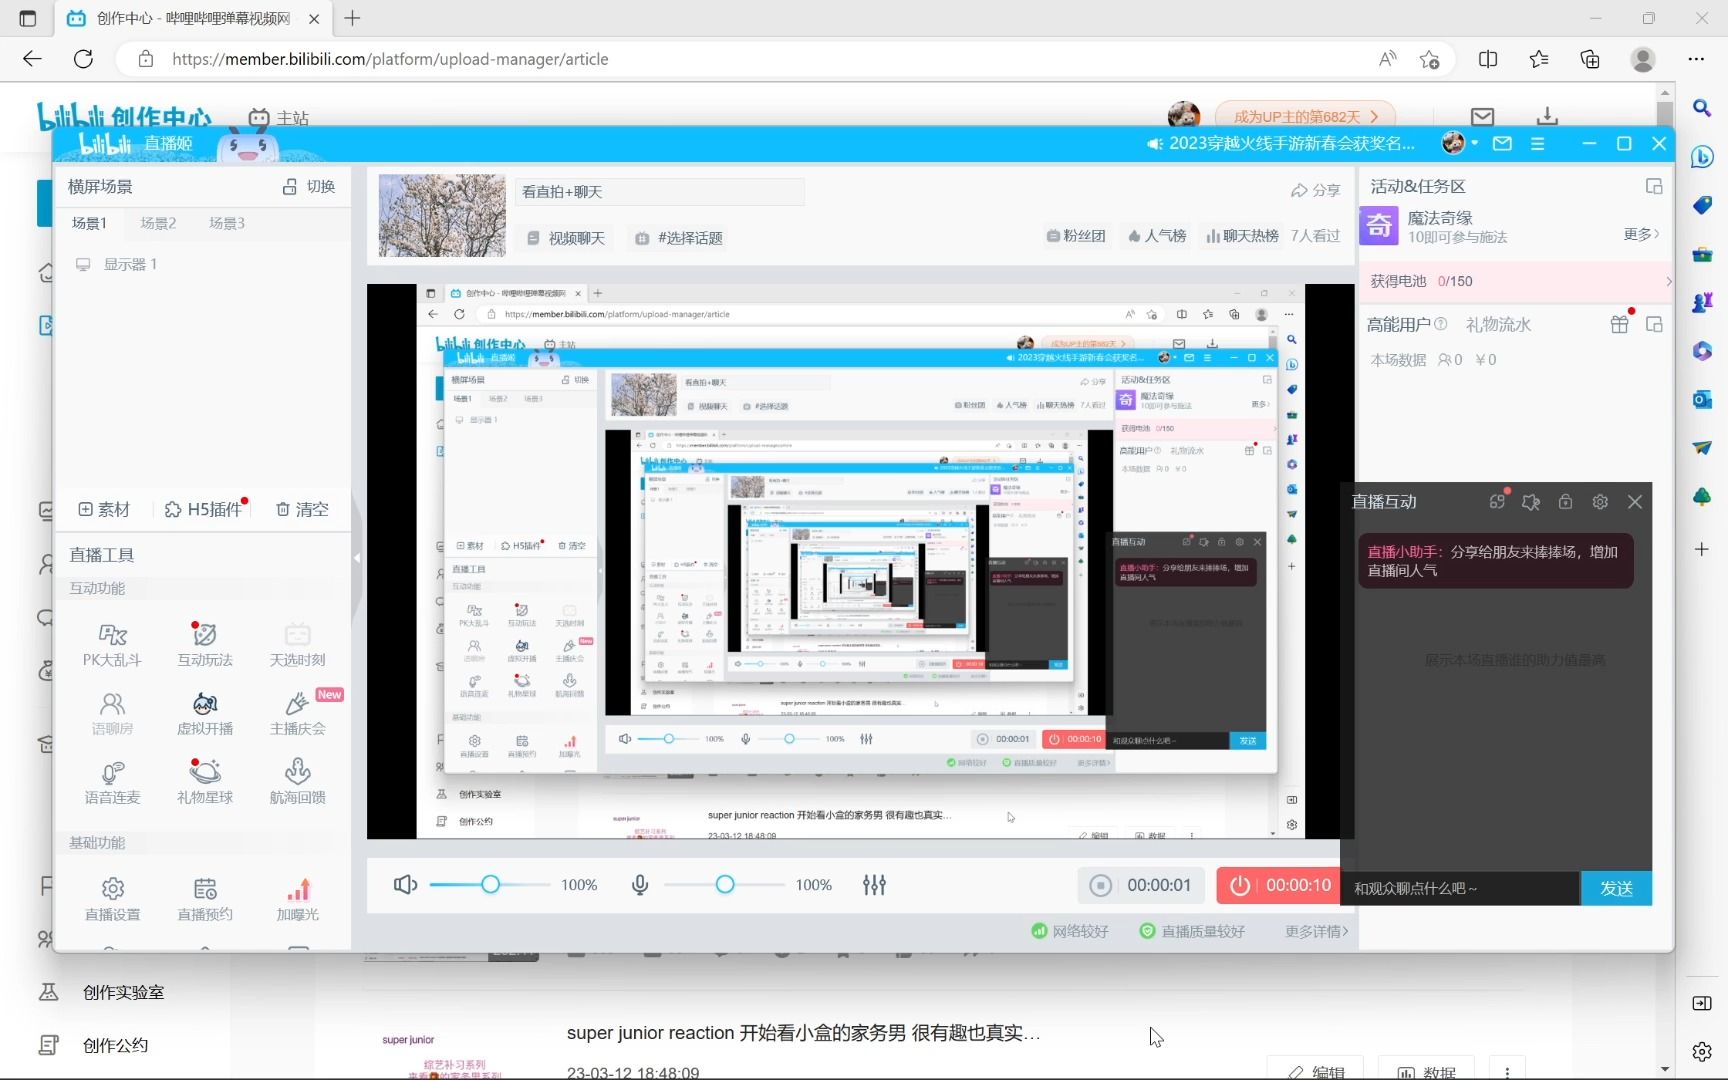
Task: Open the 语聊房 tool
Action: tap(112, 714)
